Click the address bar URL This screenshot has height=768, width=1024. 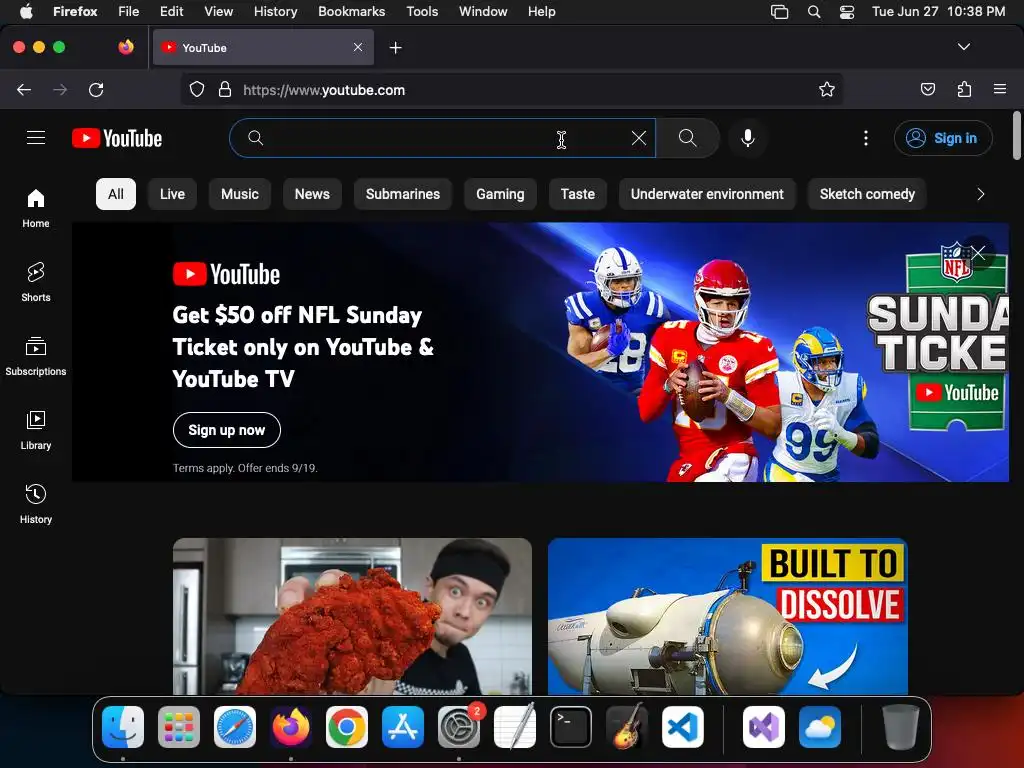324,90
